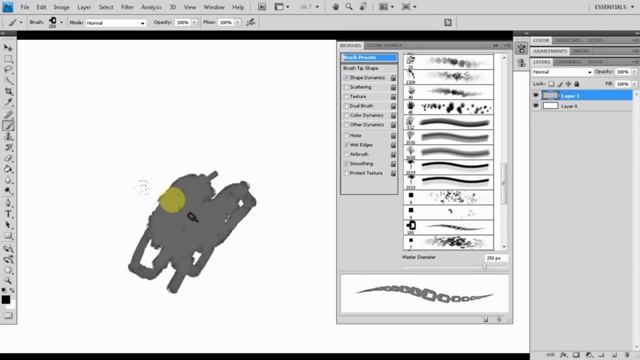Launch Bridge from application bar
Screen dimensions: 640x360
(262, 7)
